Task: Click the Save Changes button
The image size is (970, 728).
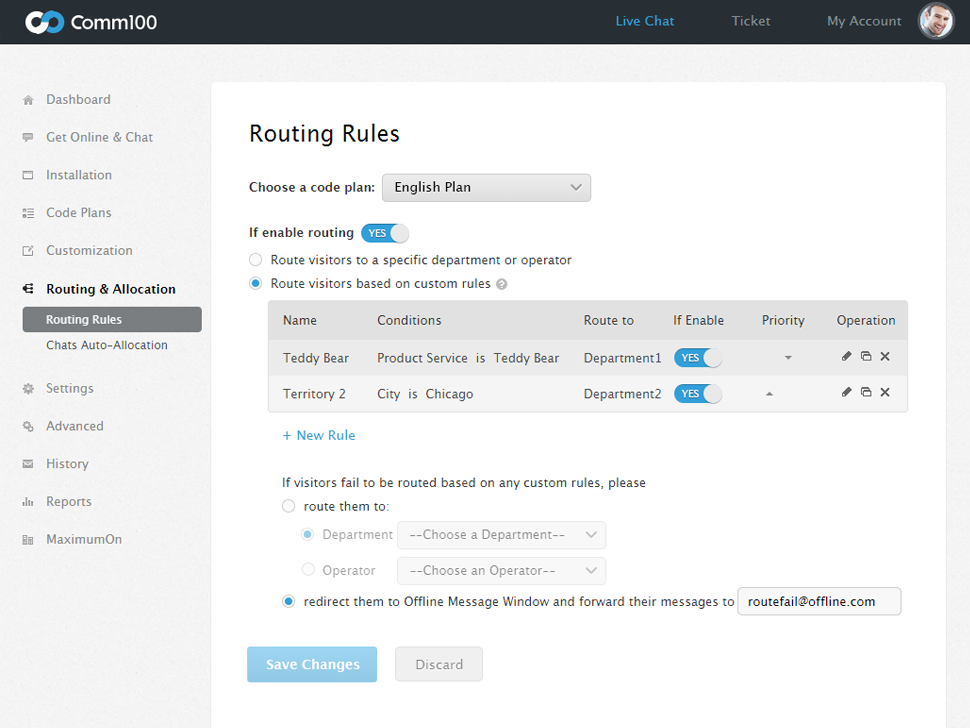Action: 312,664
